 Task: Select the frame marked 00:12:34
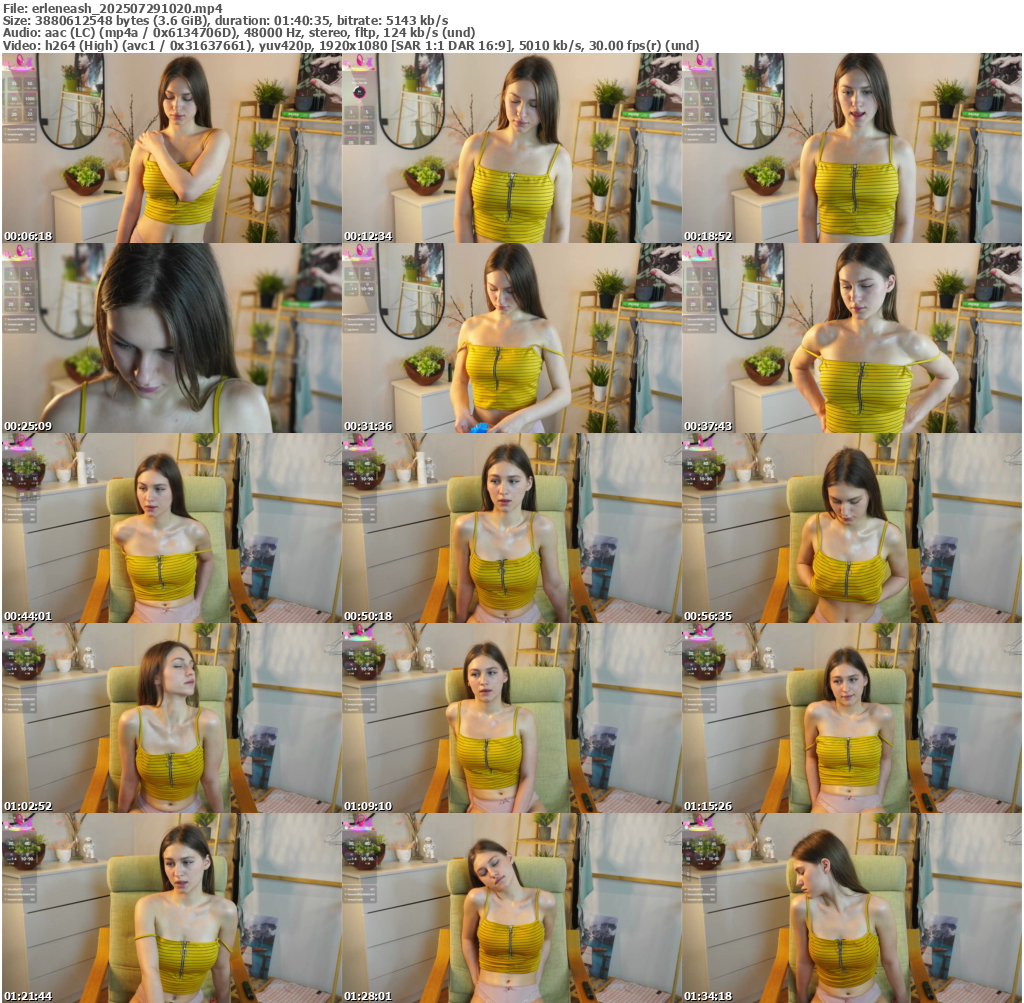[511, 148]
